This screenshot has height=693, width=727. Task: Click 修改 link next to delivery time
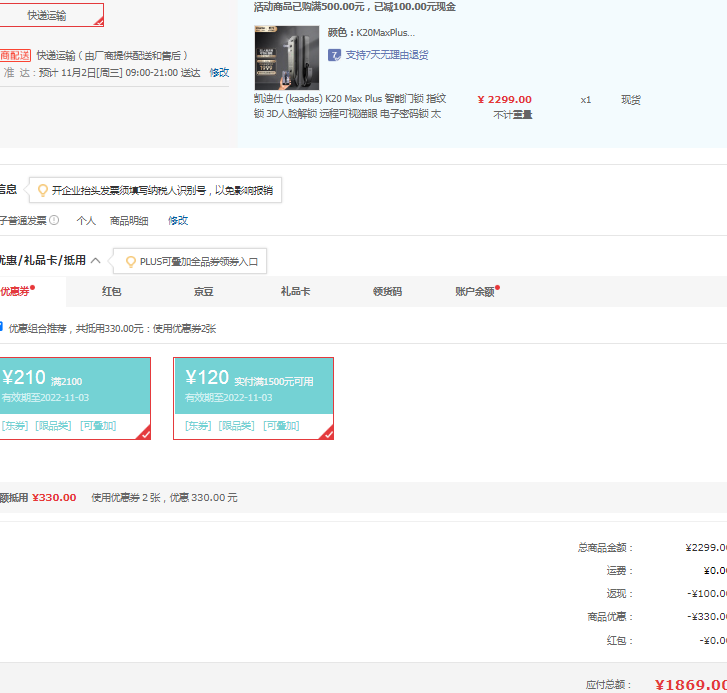click(219, 73)
